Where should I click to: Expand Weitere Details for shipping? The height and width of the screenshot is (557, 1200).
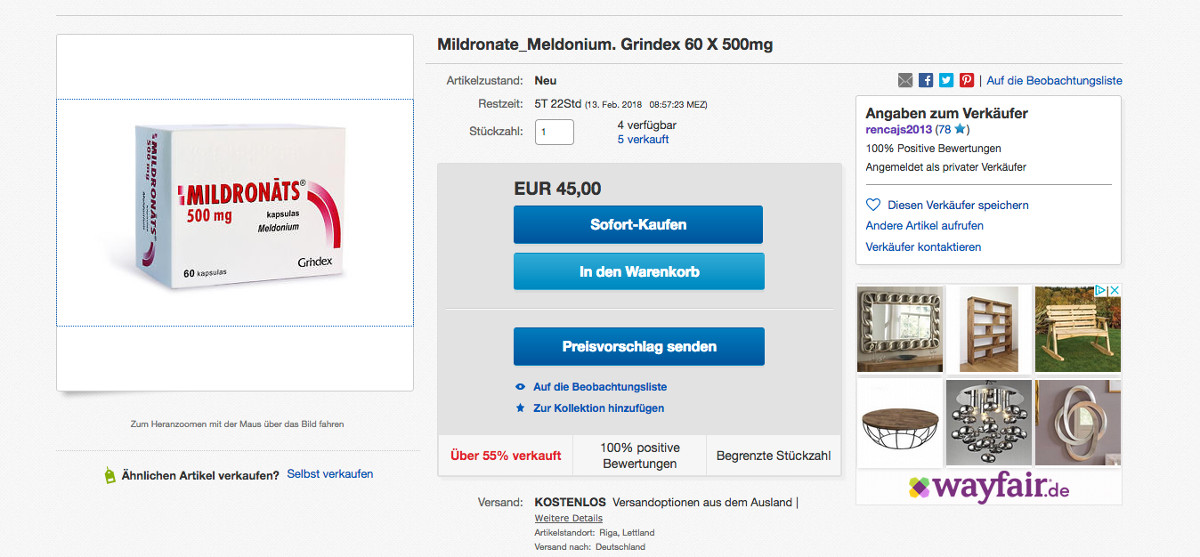568,518
